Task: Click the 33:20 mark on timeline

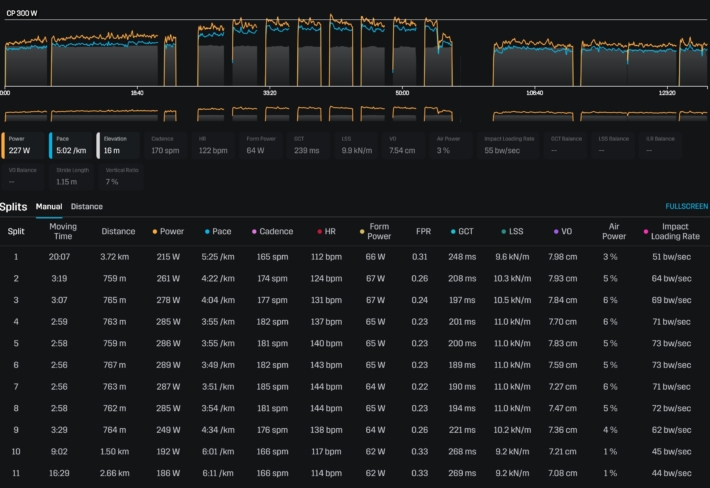Action: pos(270,92)
